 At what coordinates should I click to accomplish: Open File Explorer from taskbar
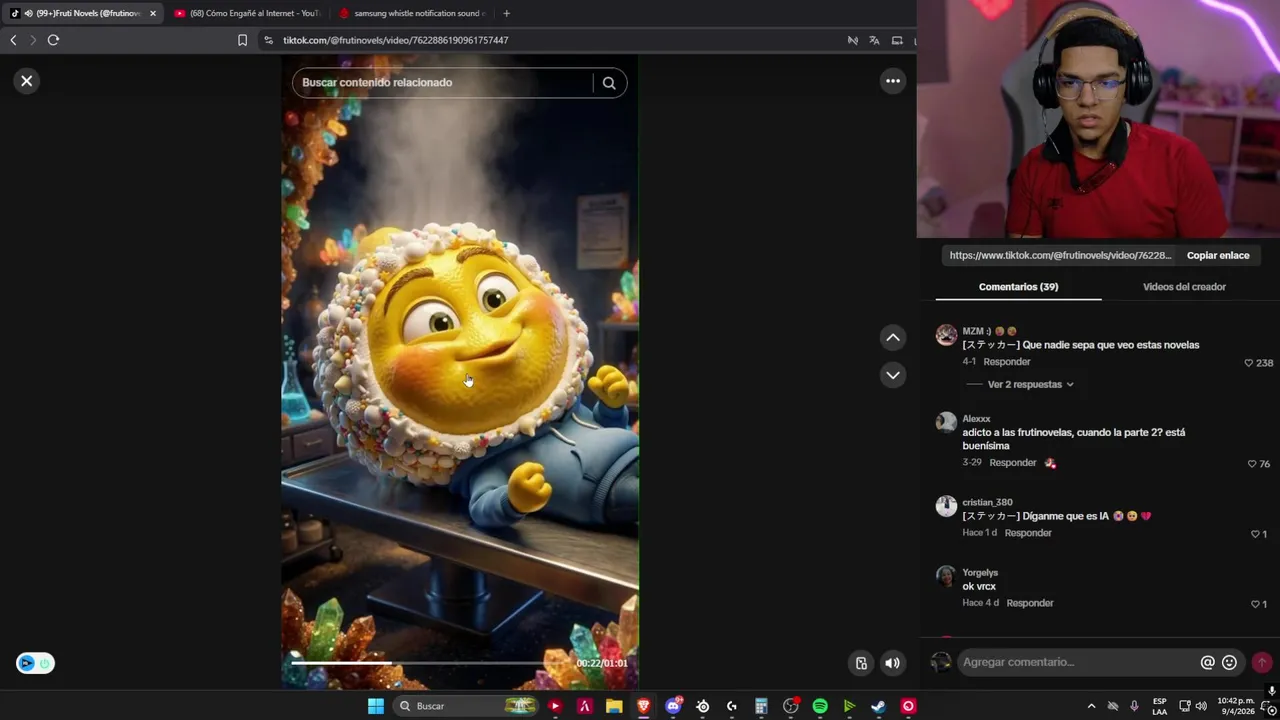pos(614,706)
